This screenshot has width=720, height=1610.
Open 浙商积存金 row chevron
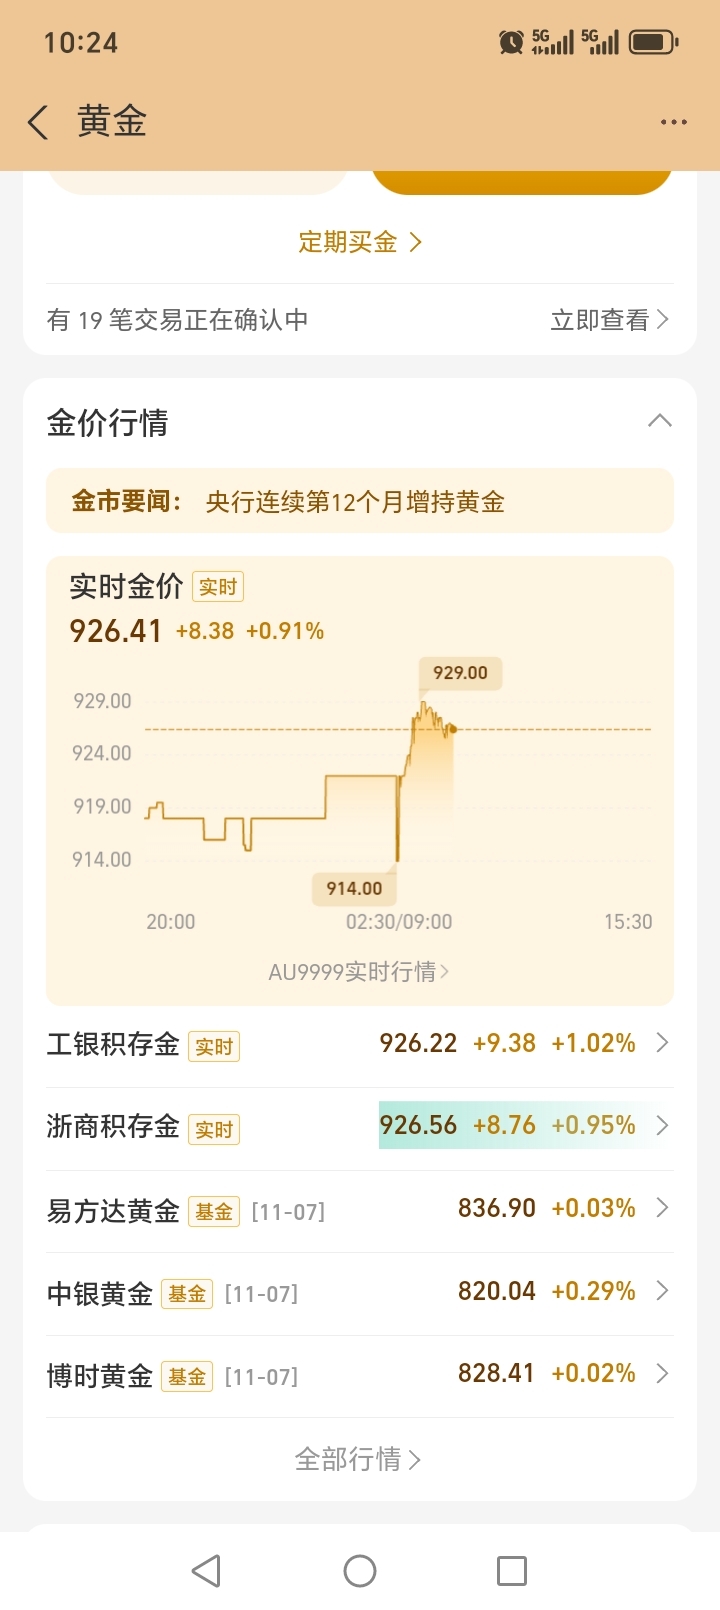click(x=661, y=1126)
